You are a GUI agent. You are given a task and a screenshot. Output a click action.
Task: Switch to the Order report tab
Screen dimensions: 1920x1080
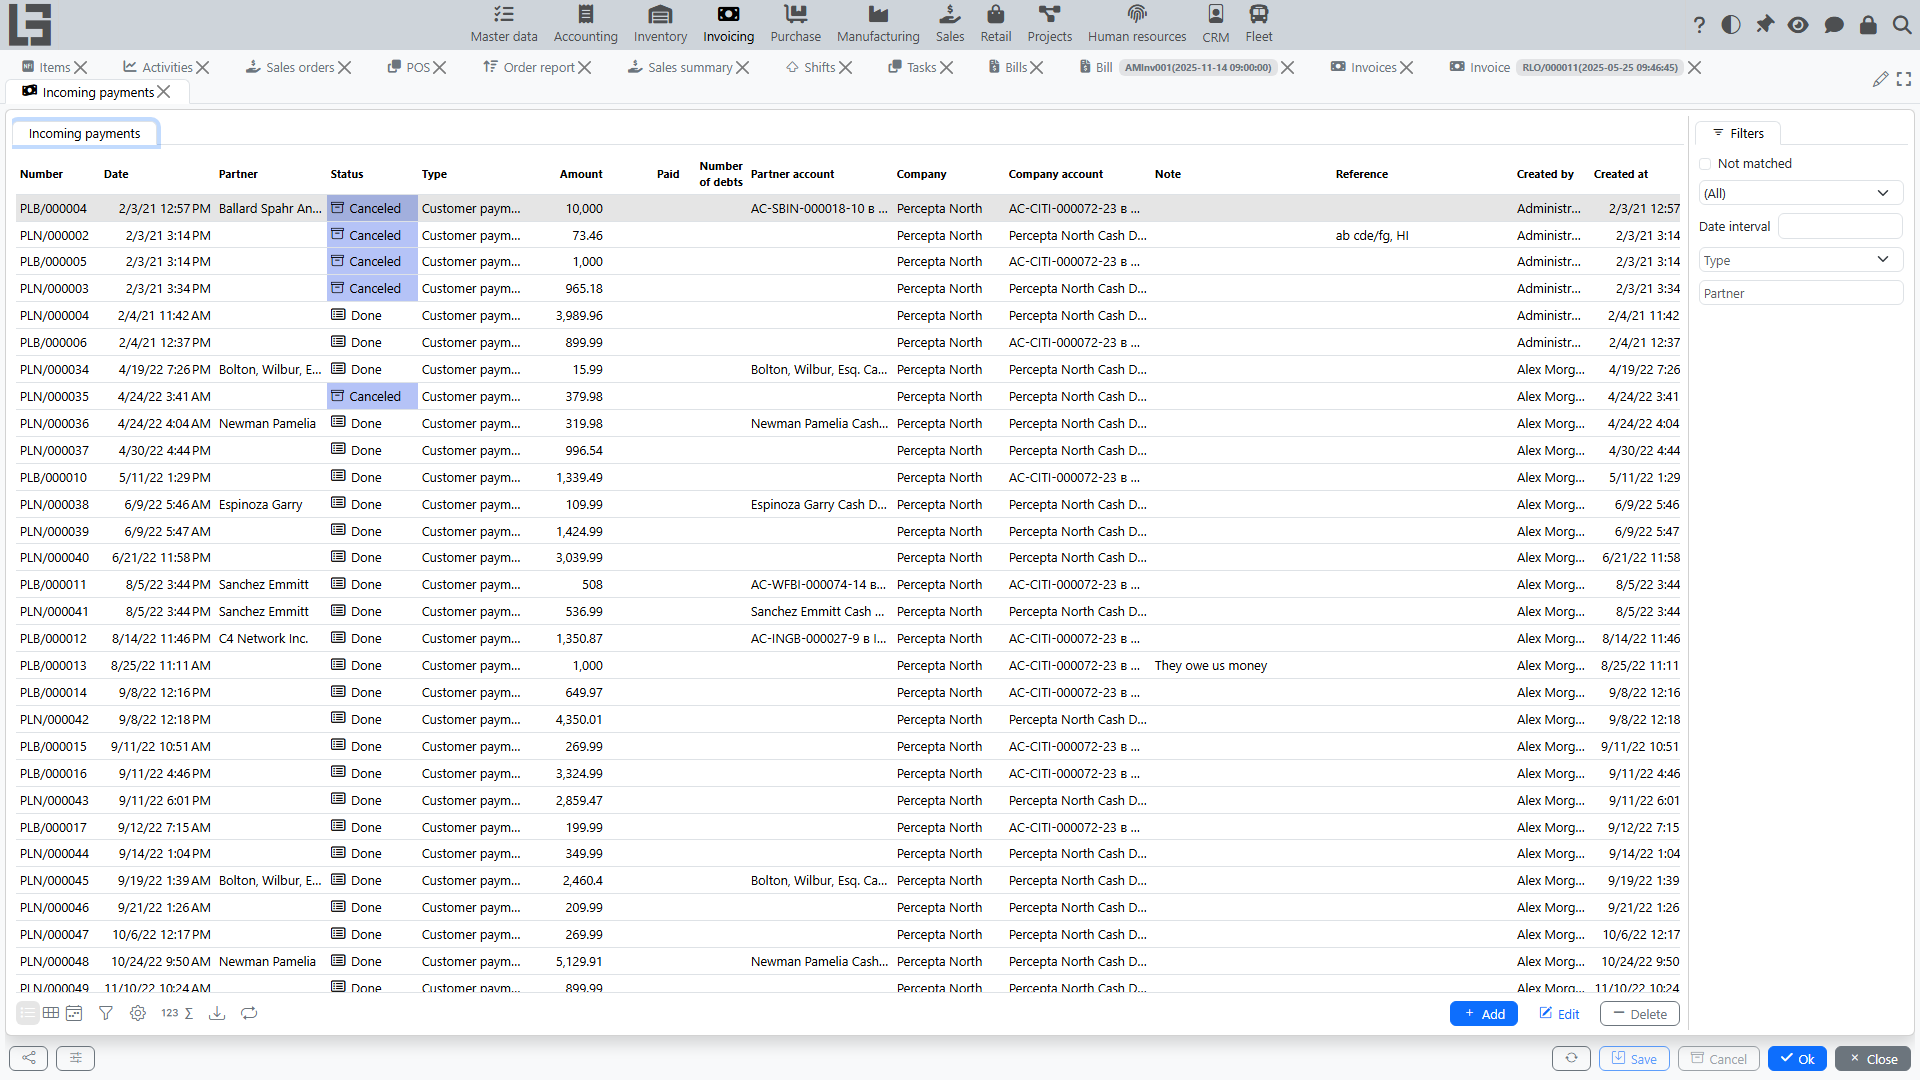[x=529, y=67]
